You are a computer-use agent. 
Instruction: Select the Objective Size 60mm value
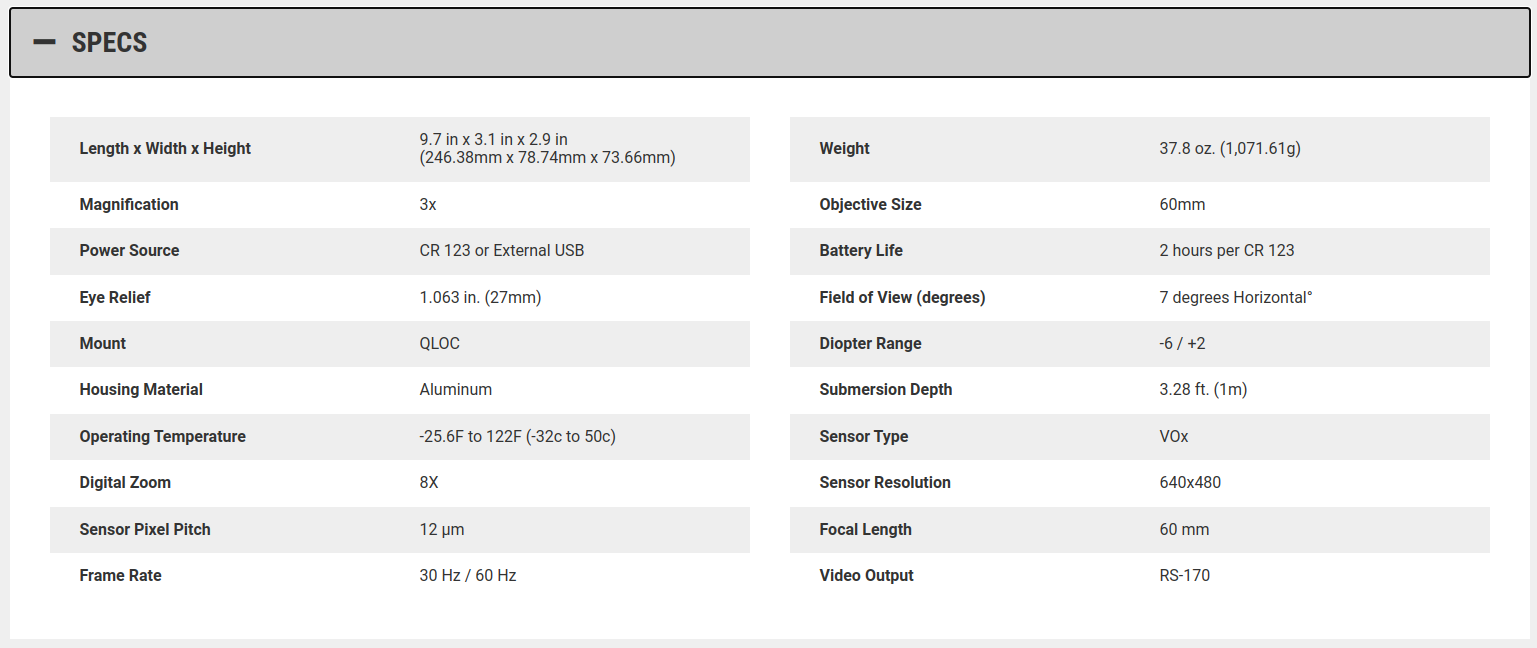[1182, 205]
